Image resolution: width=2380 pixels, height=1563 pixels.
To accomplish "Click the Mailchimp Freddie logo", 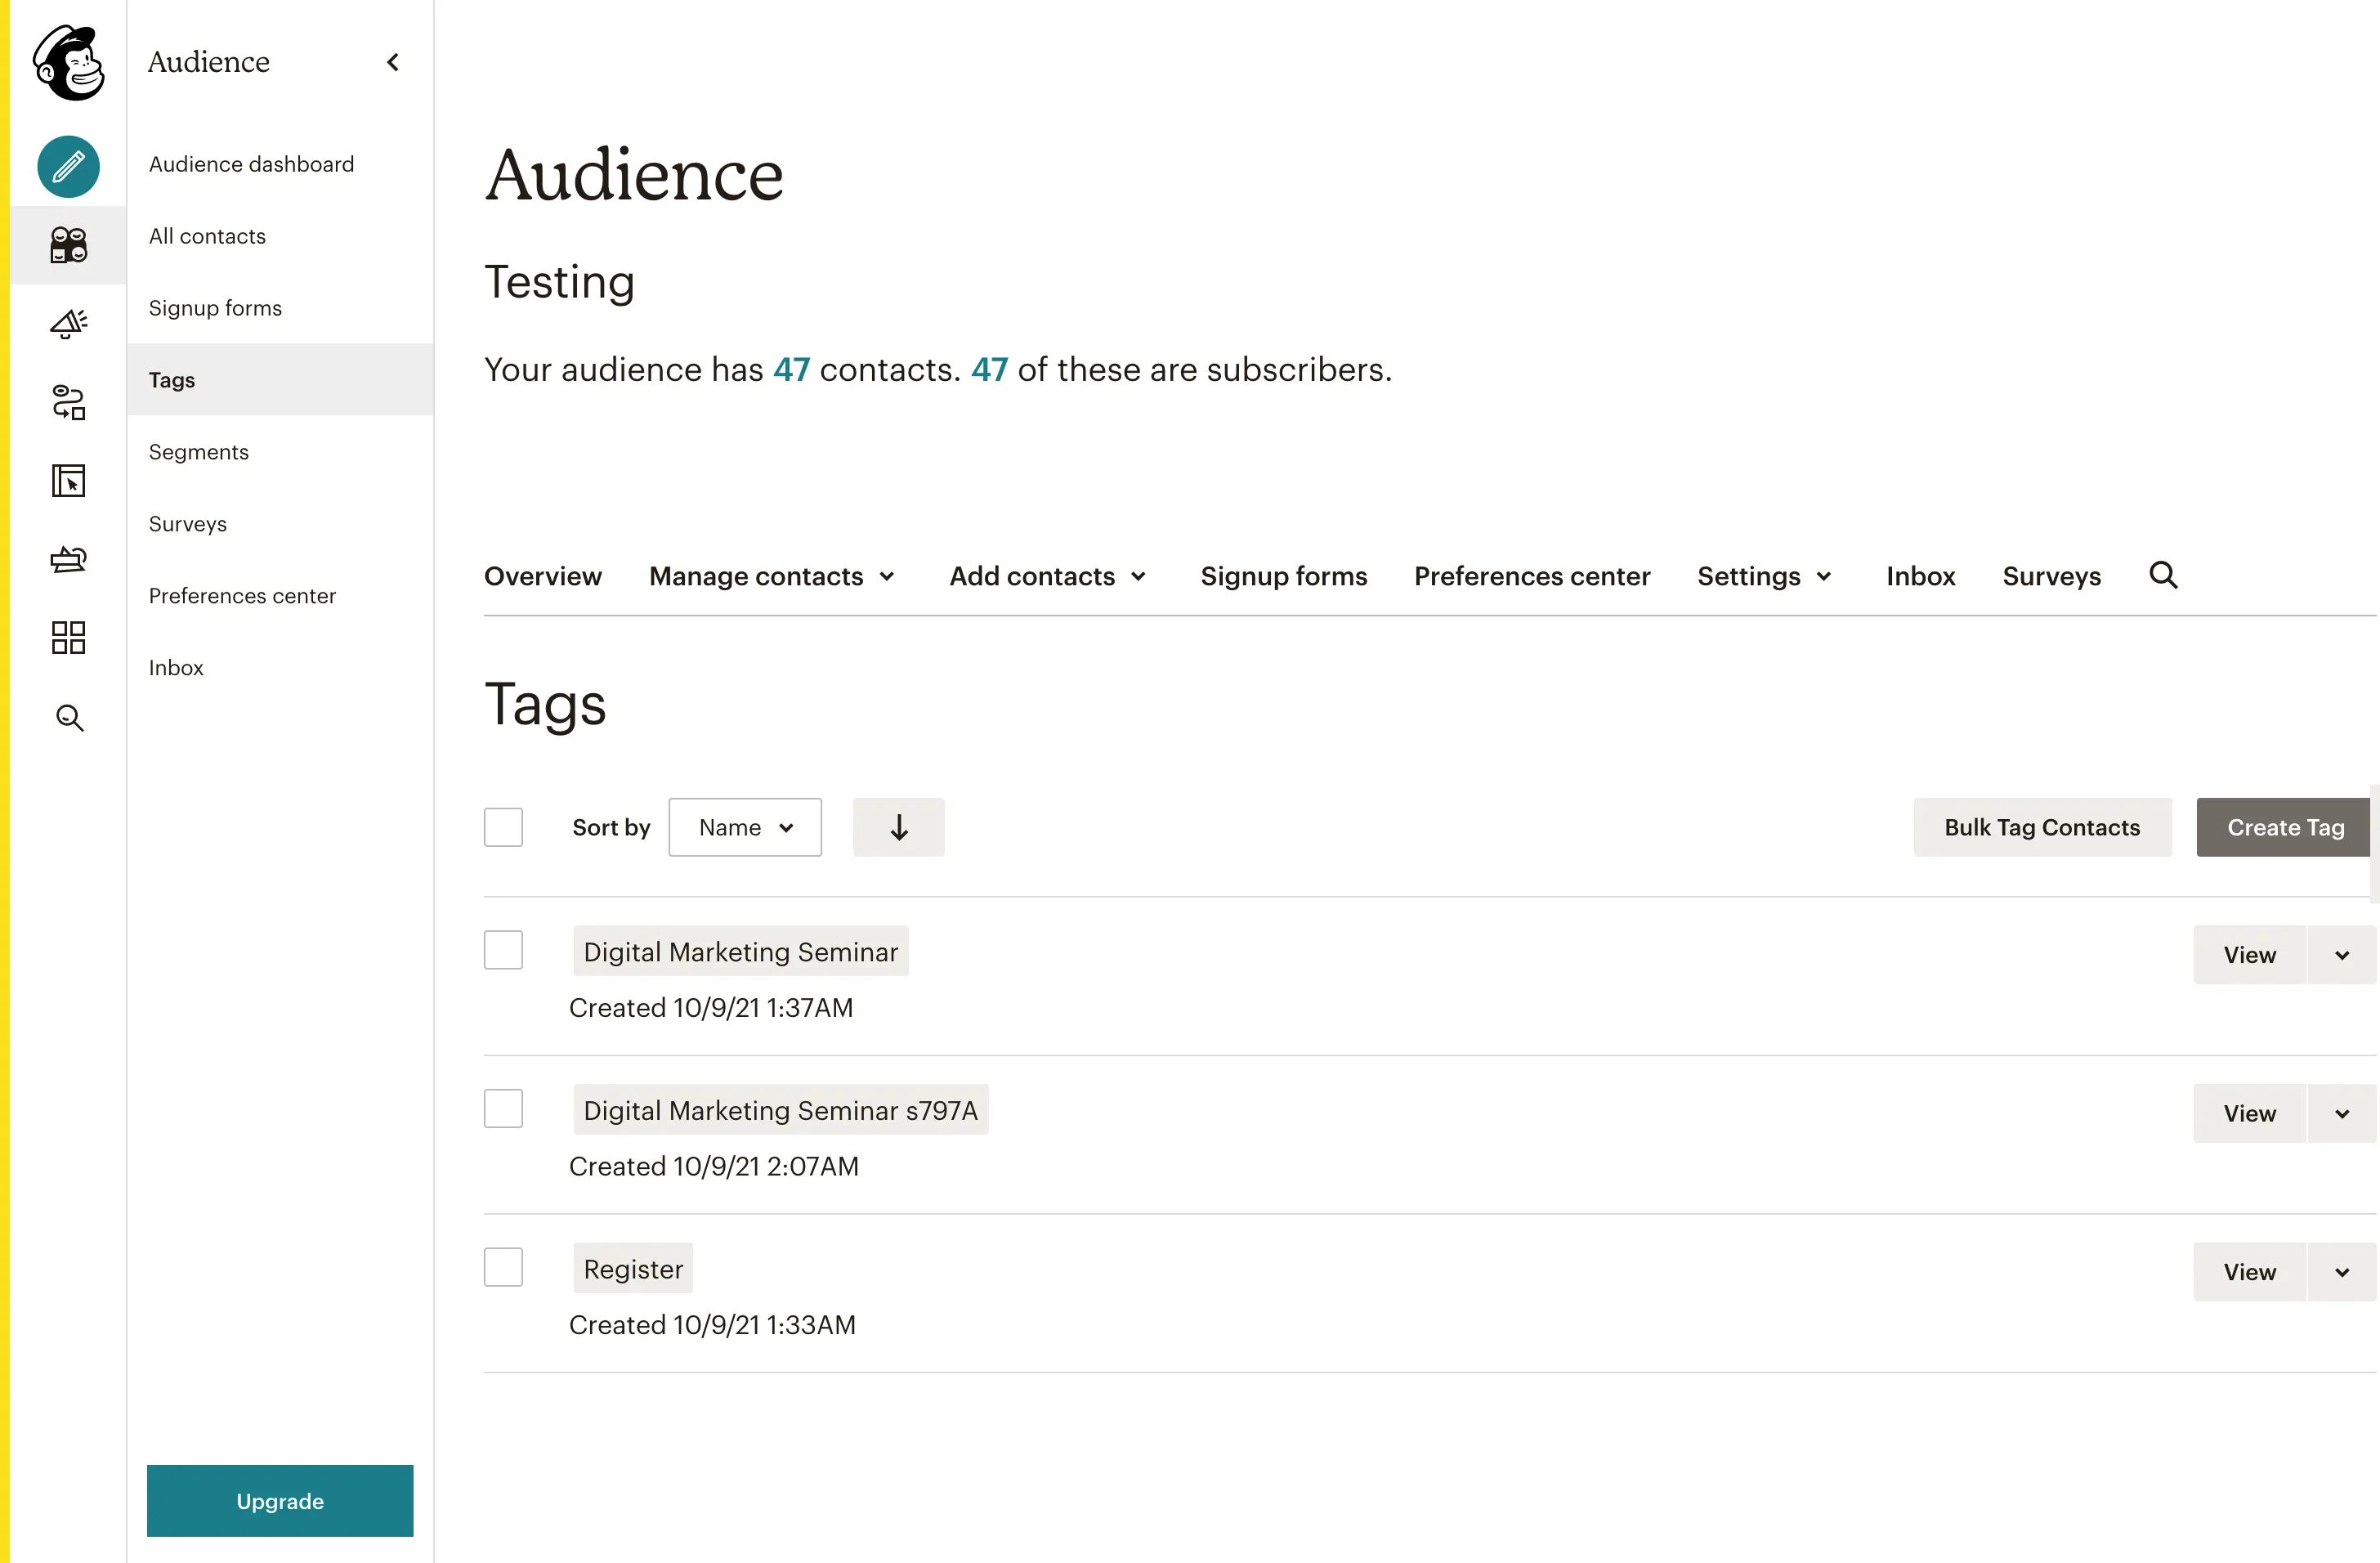I will (x=68, y=63).
